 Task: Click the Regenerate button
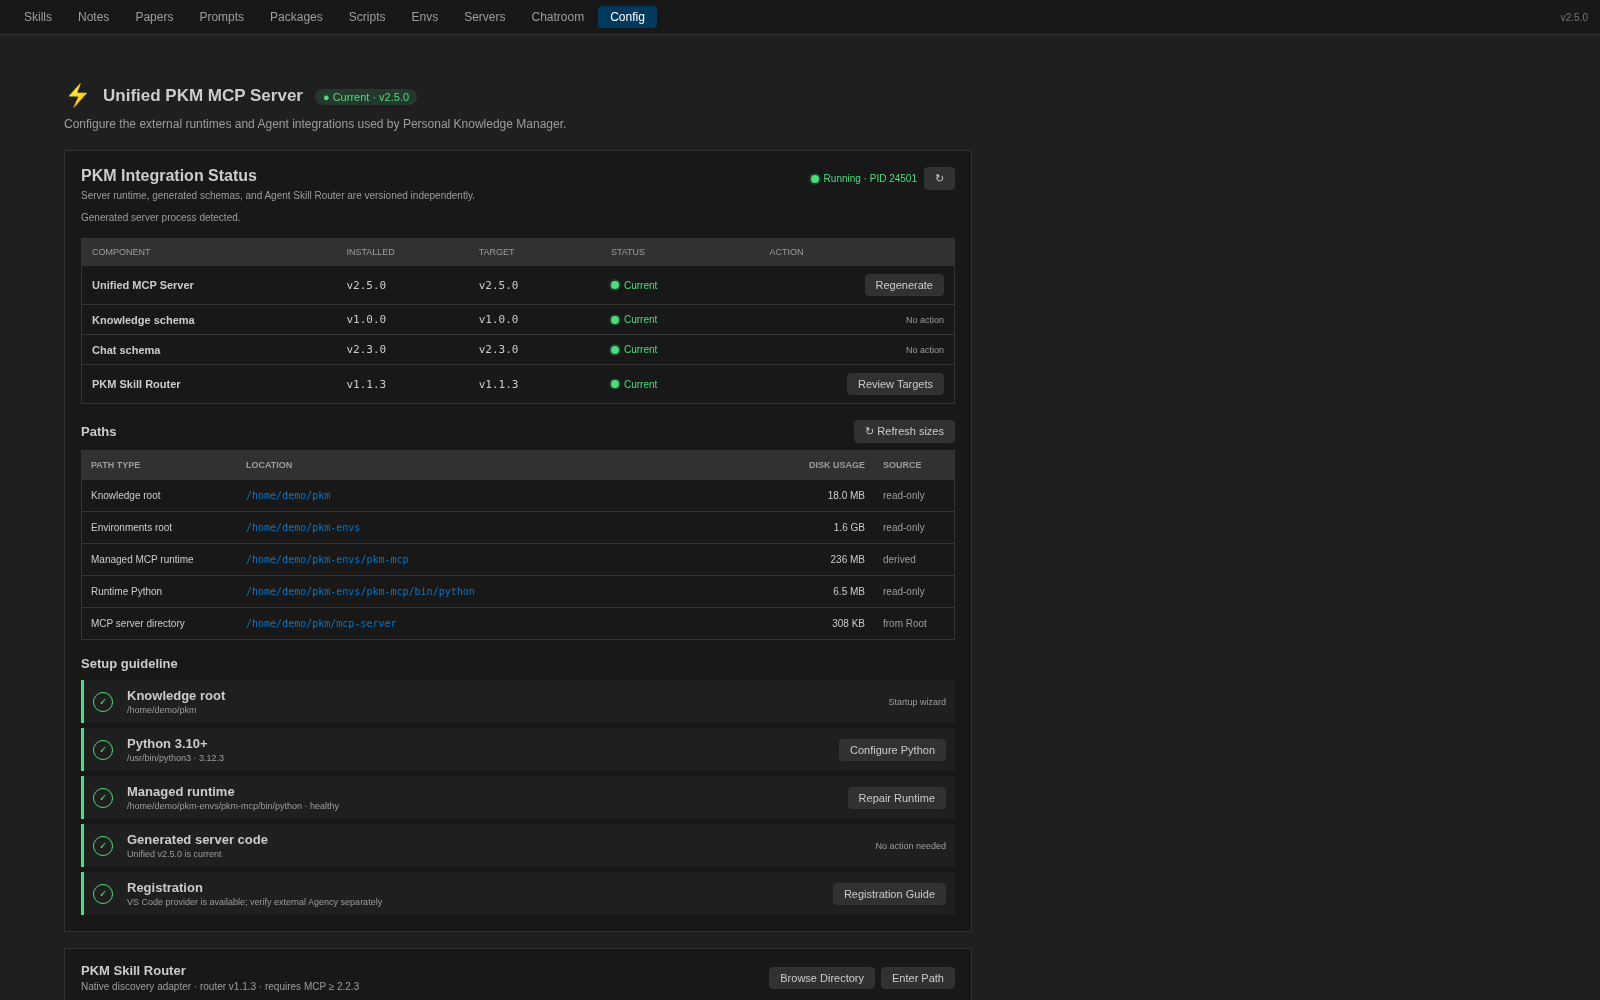[x=904, y=285]
